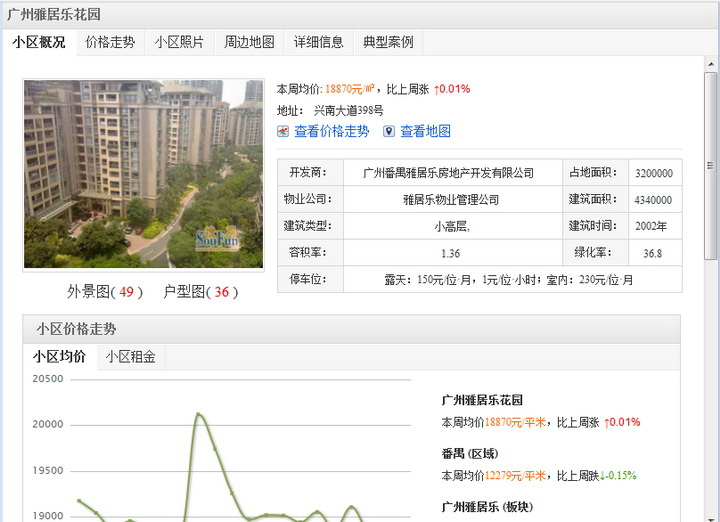Screen dimensions: 720x522
Task: Switch to the 小区租金 chart tab
Action: click(x=131, y=357)
